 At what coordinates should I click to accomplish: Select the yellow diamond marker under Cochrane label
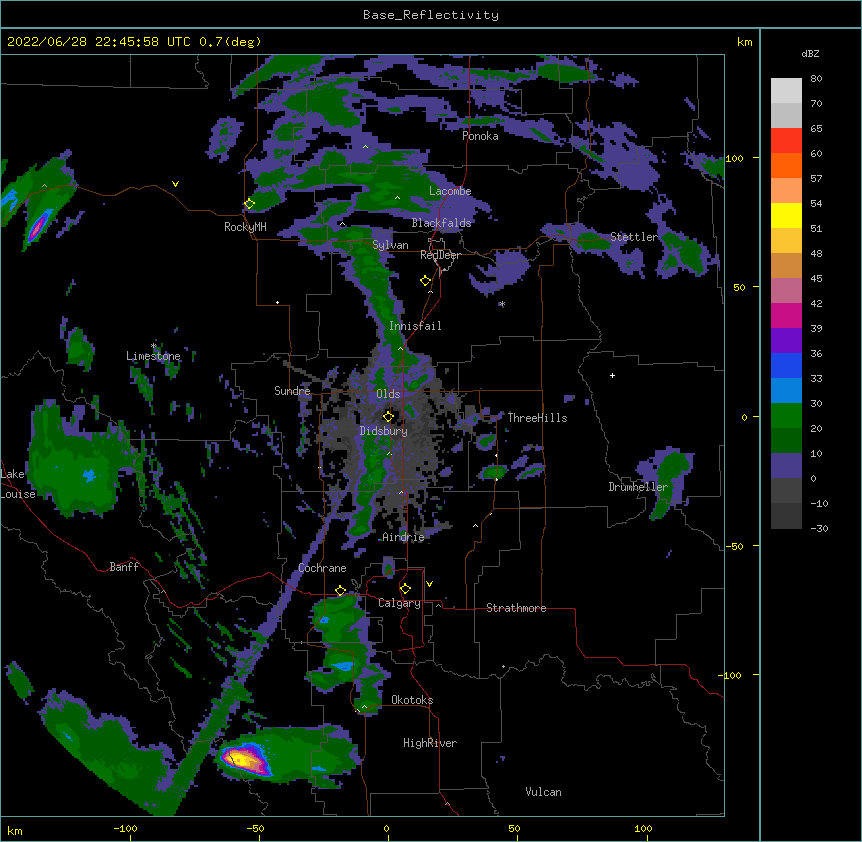340,590
